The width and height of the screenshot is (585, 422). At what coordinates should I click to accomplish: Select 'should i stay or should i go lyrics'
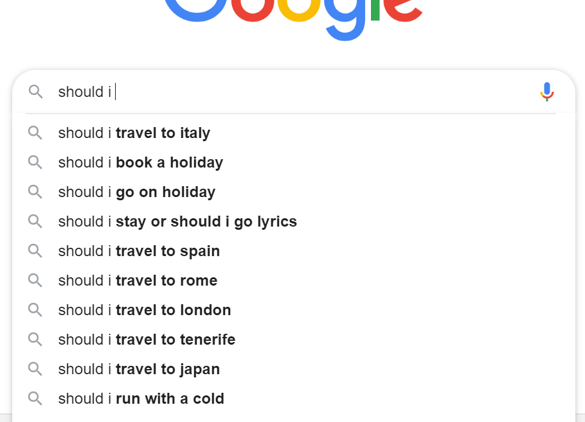click(294, 221)
